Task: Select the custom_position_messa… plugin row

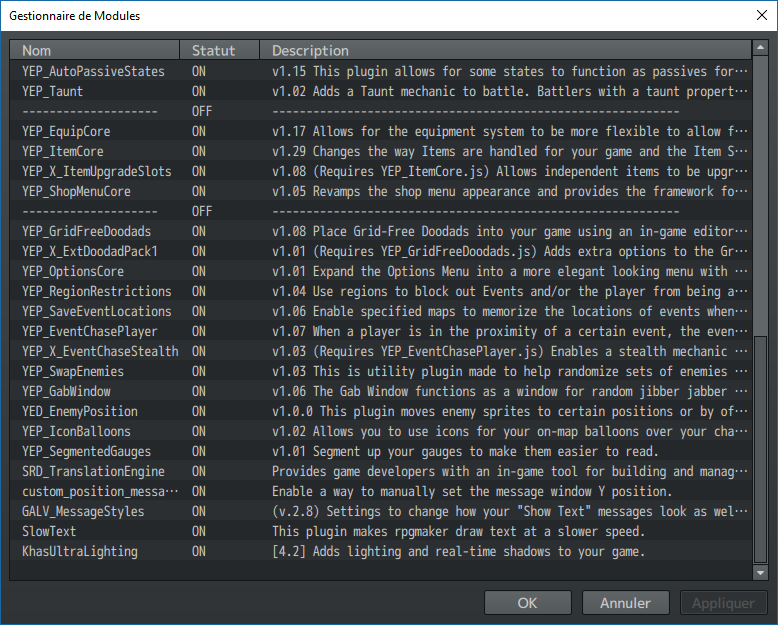Action: [x=381, y=492]
